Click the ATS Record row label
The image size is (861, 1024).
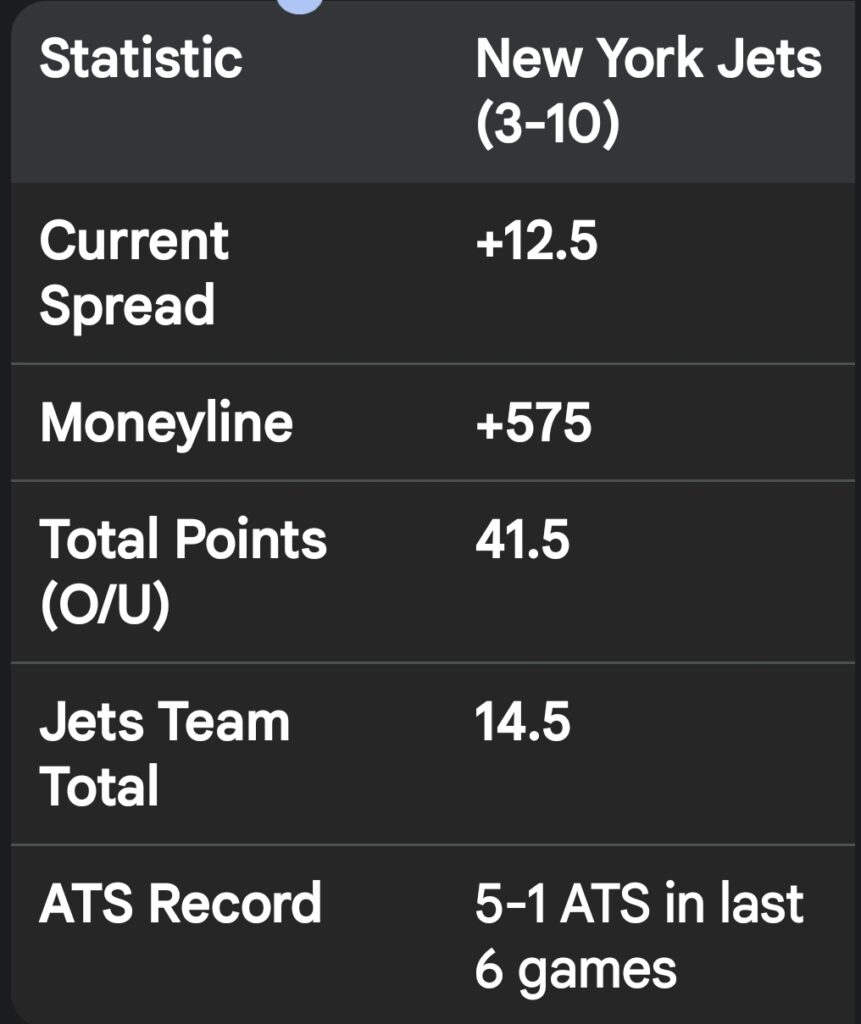[180, 903]
